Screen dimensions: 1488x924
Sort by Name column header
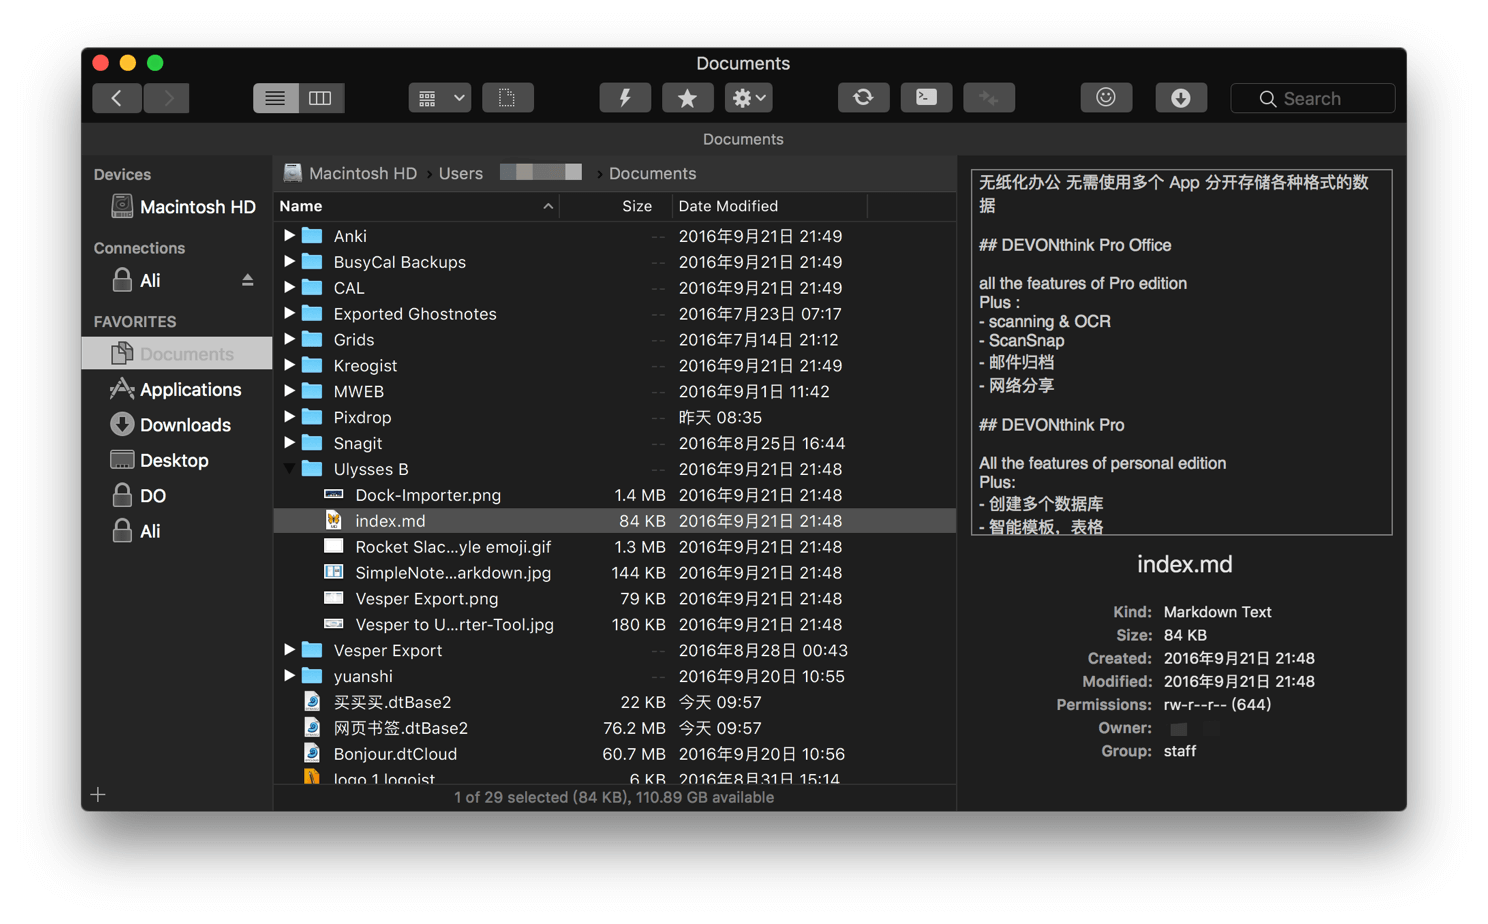pos(416,206)
